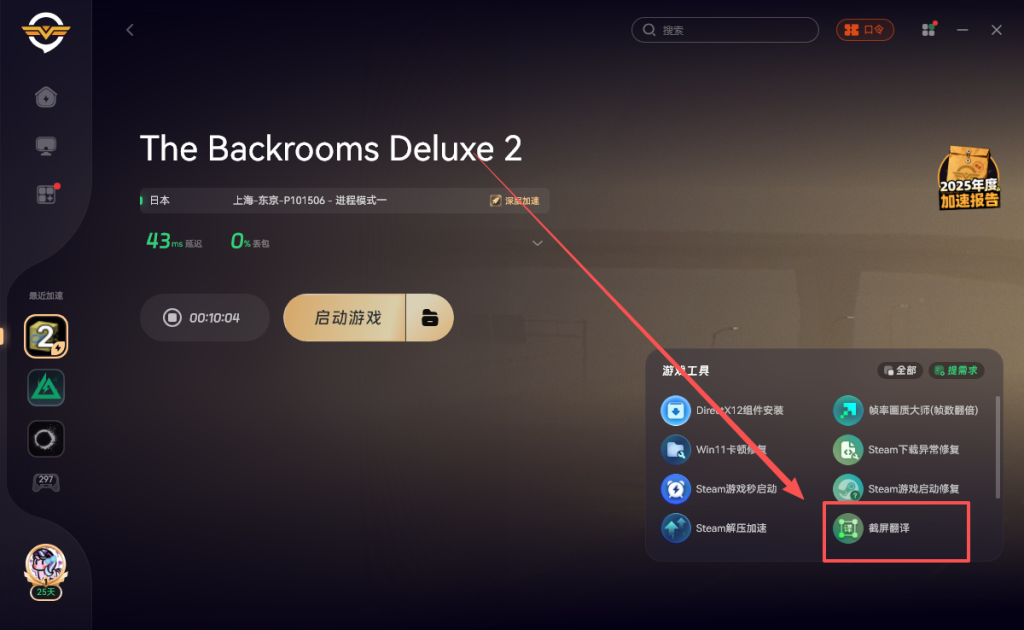Open the apps grid icon near minimize

[x=928, y=30]
